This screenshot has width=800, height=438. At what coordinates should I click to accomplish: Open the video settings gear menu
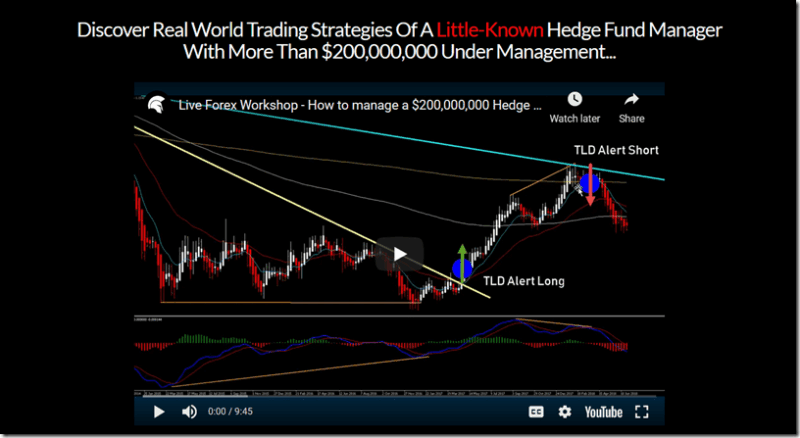(565, 411)
